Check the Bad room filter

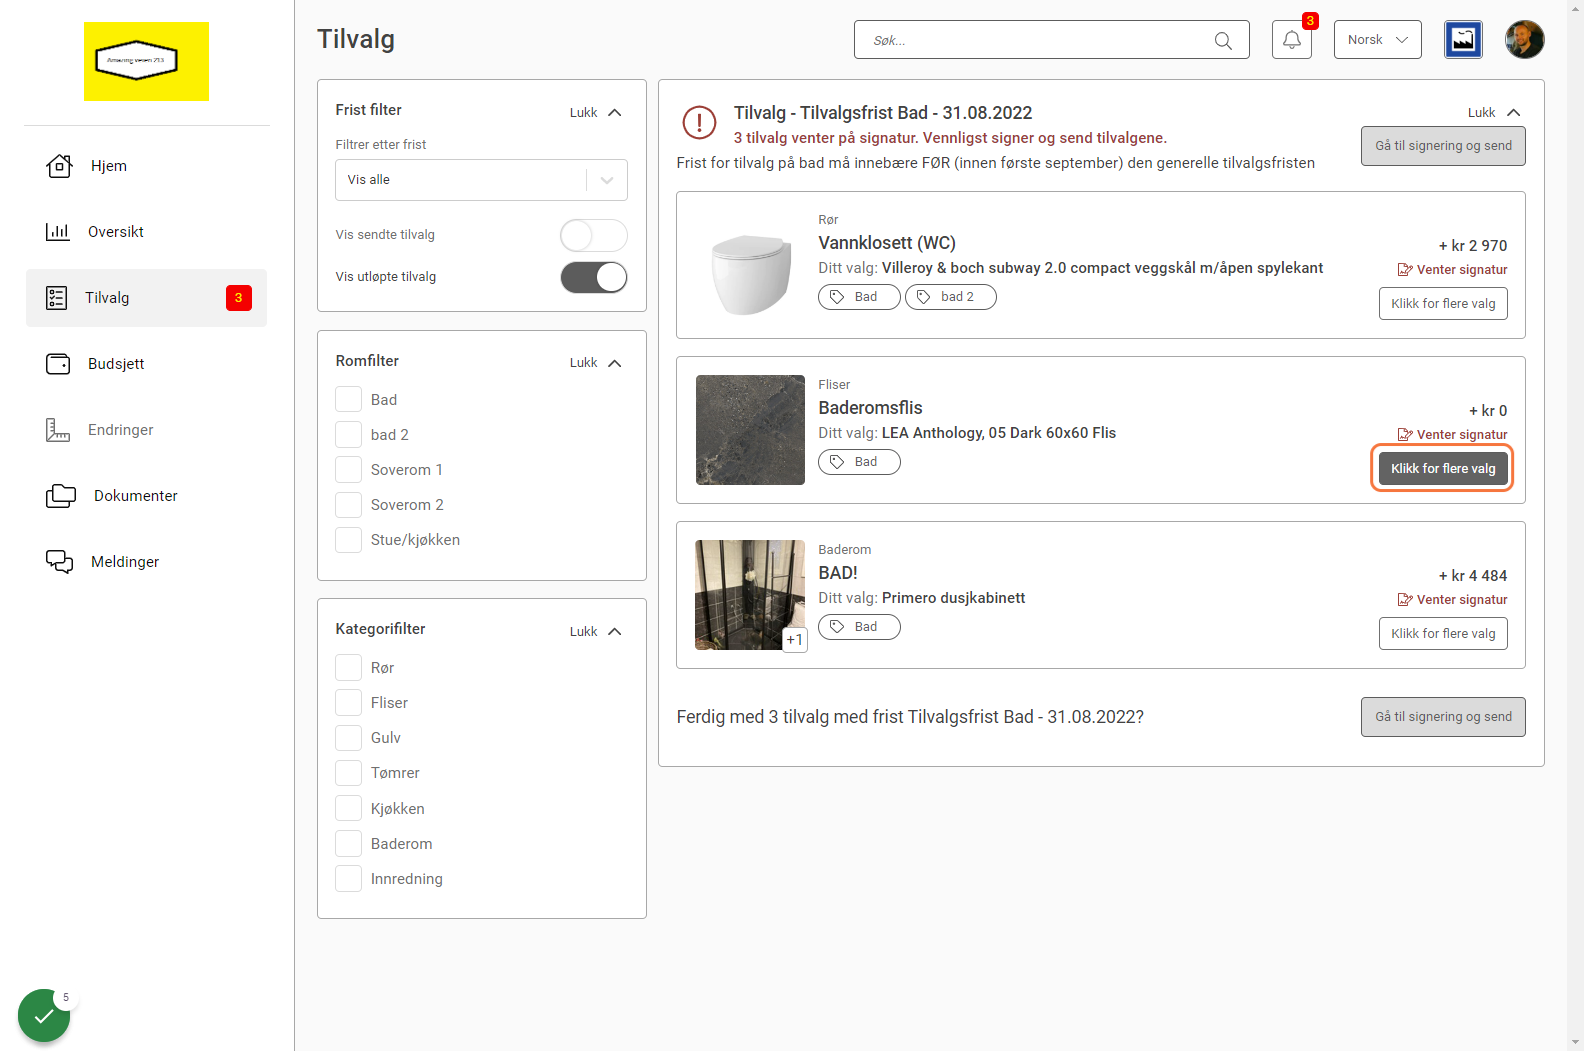coord(348,400)
